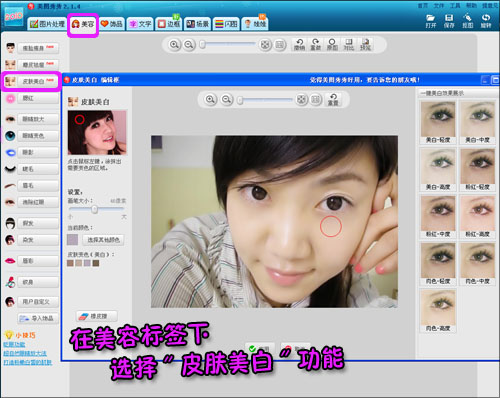Apply the 美白-中度 preset thumbnail

click(x=477, y=123)
